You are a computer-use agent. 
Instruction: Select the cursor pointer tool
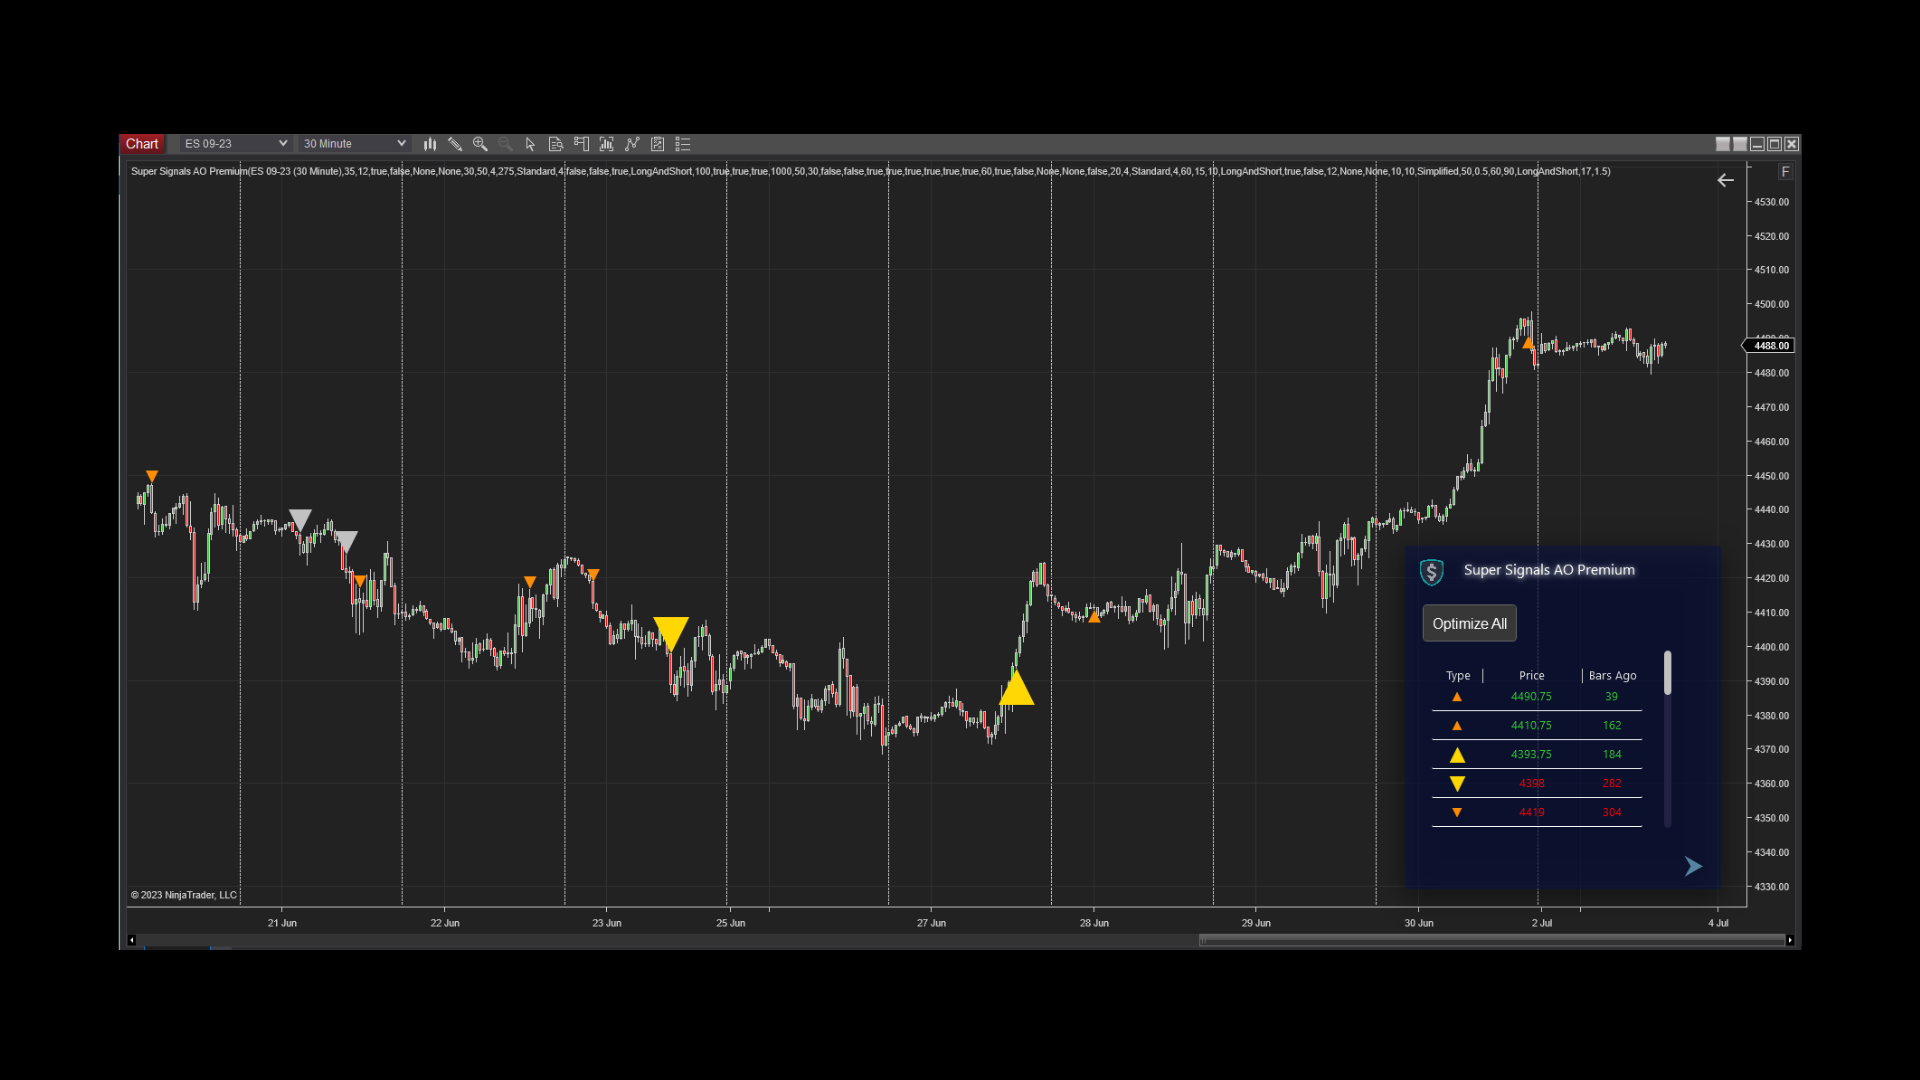point(530,144)
